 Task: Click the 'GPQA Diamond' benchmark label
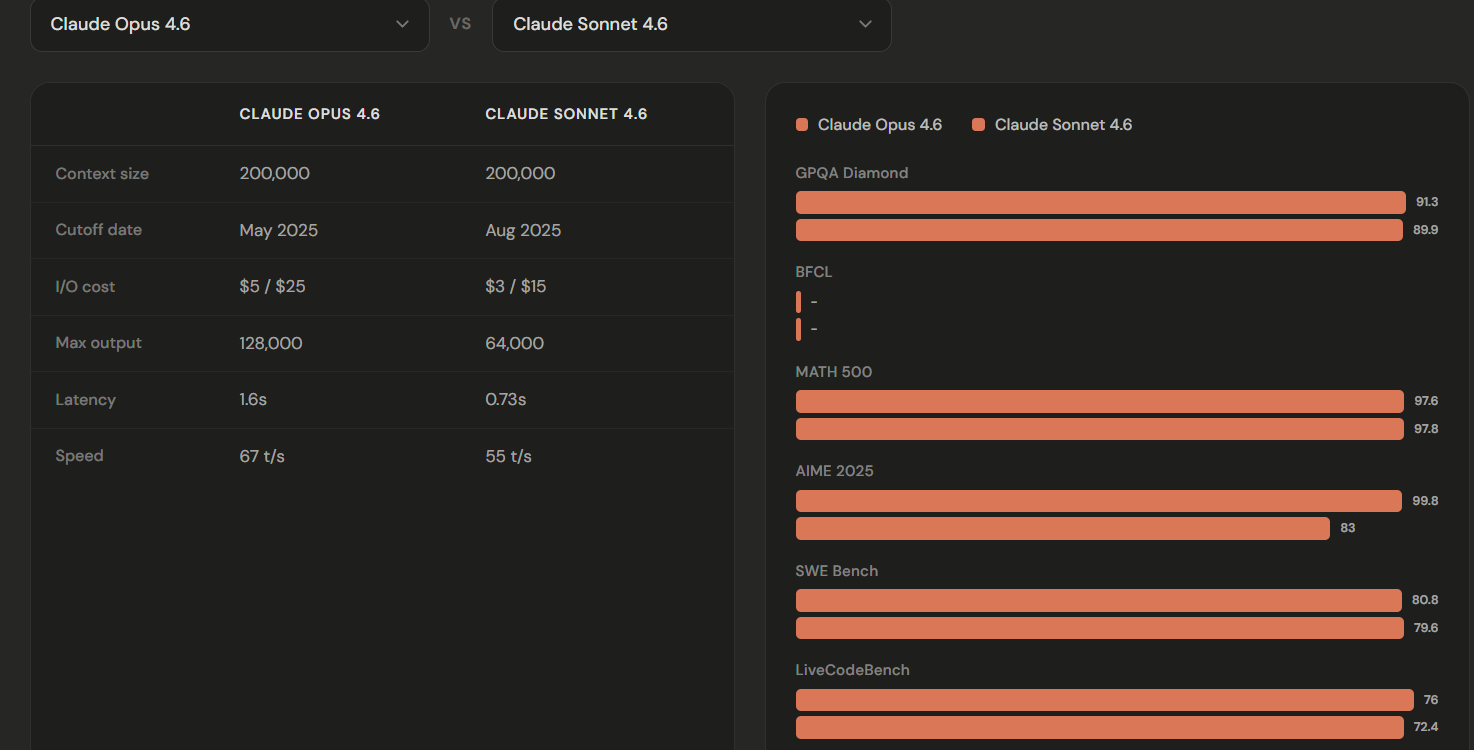pyautogui.click(x=852, y=173)
